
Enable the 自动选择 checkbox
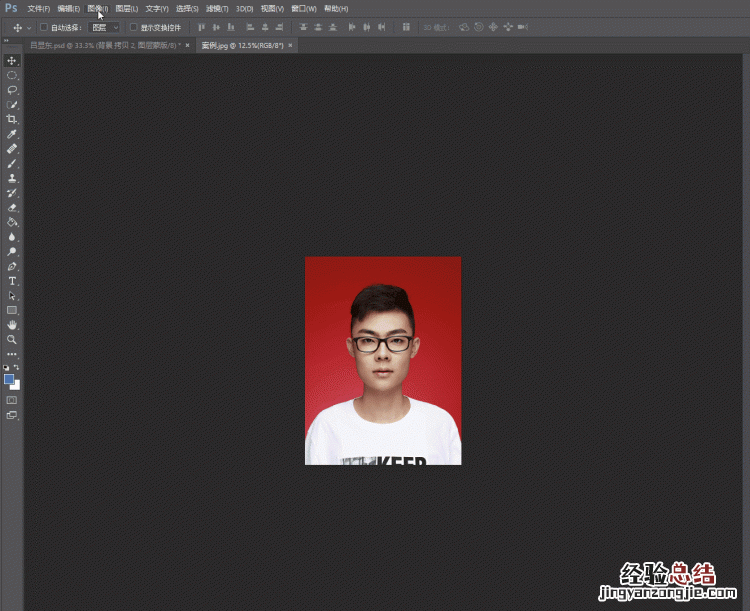(x=44, y=27)
